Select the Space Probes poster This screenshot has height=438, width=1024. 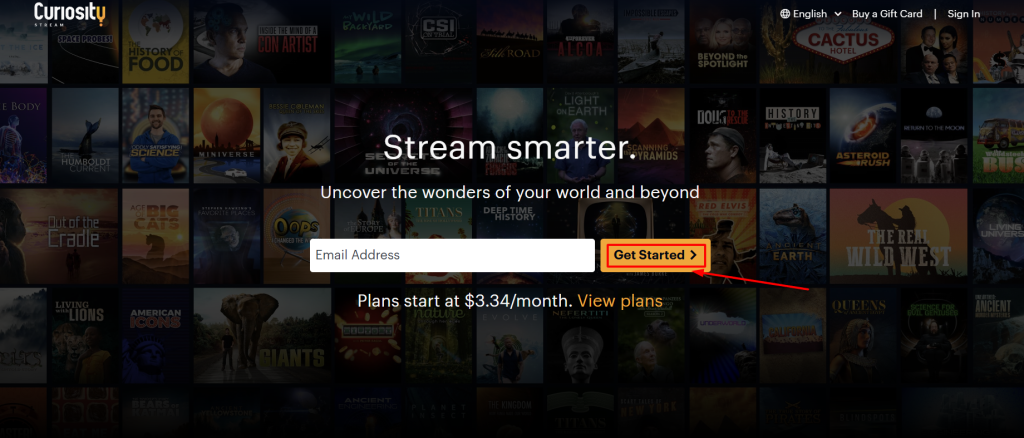pos(85,42)
